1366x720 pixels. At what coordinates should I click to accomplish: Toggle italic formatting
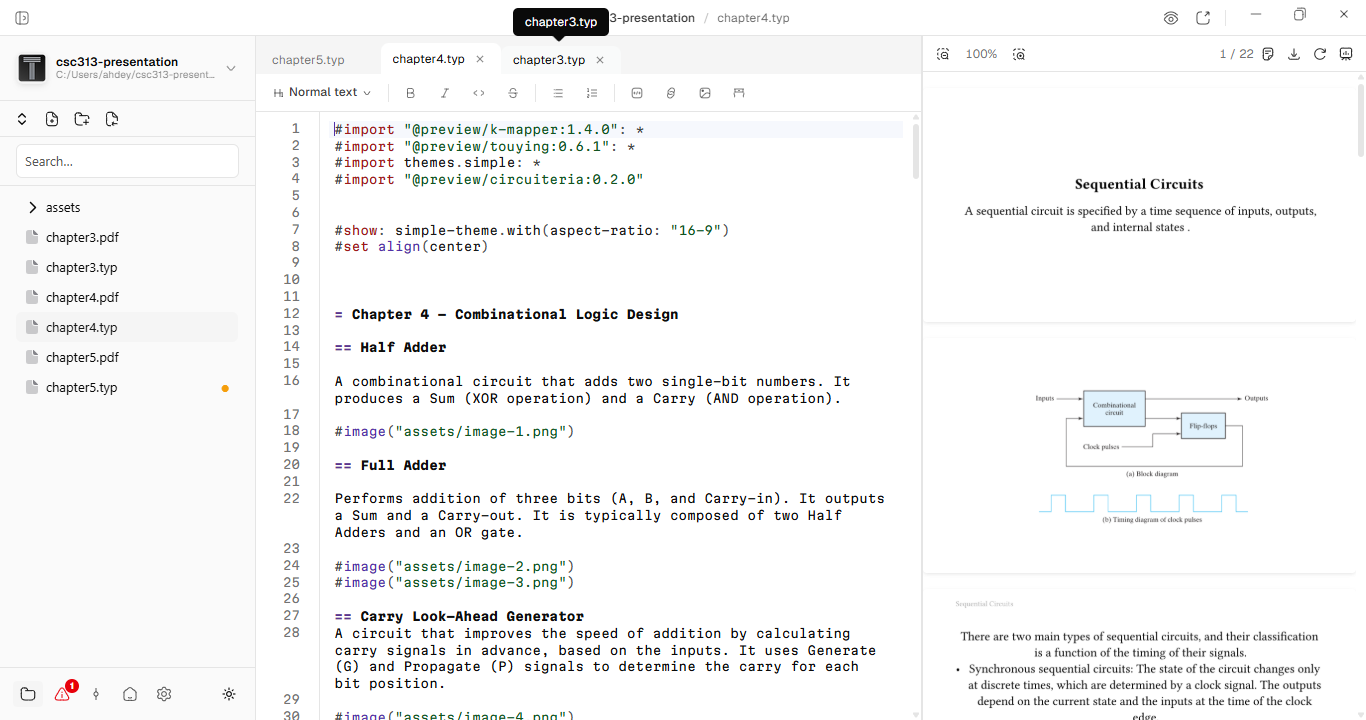(x=445, y=93)
